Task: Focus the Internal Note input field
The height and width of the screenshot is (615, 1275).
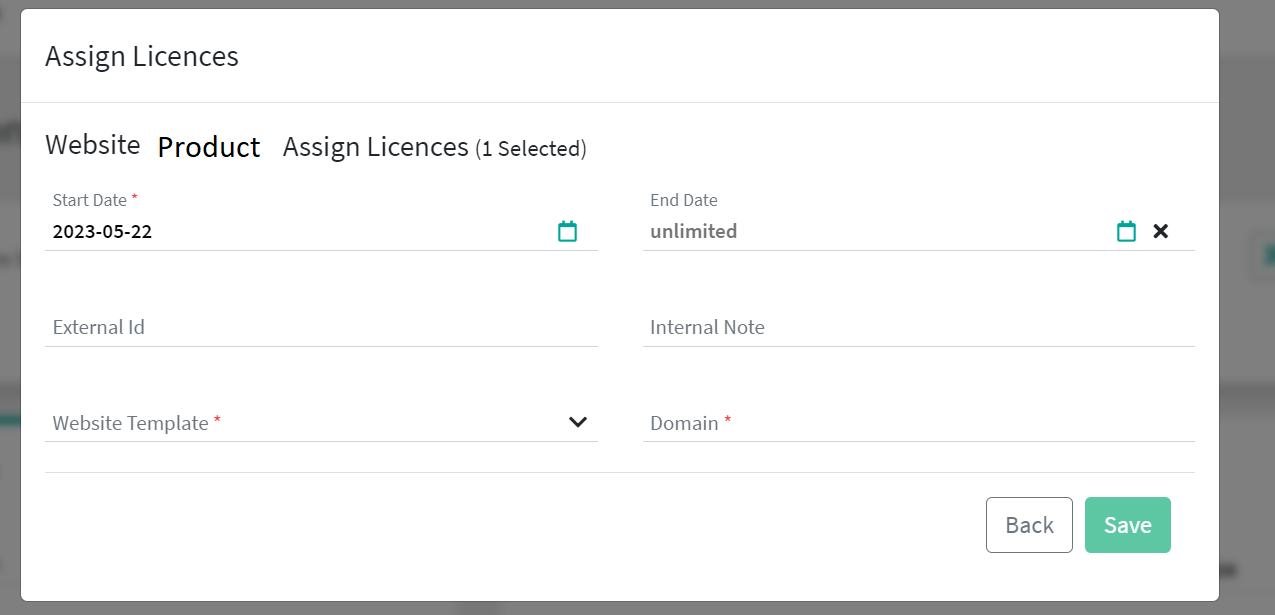Action: (x=918, y=327)
